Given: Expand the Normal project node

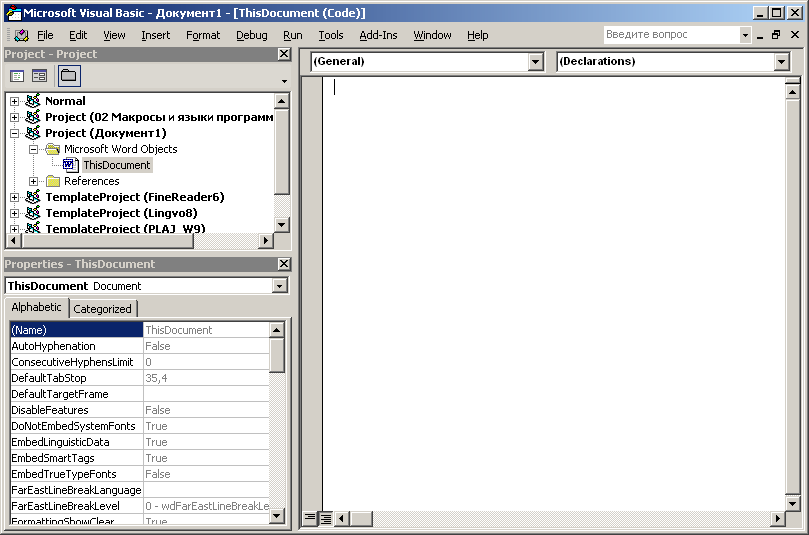Looking at the screenshot, I should [14, 102].
